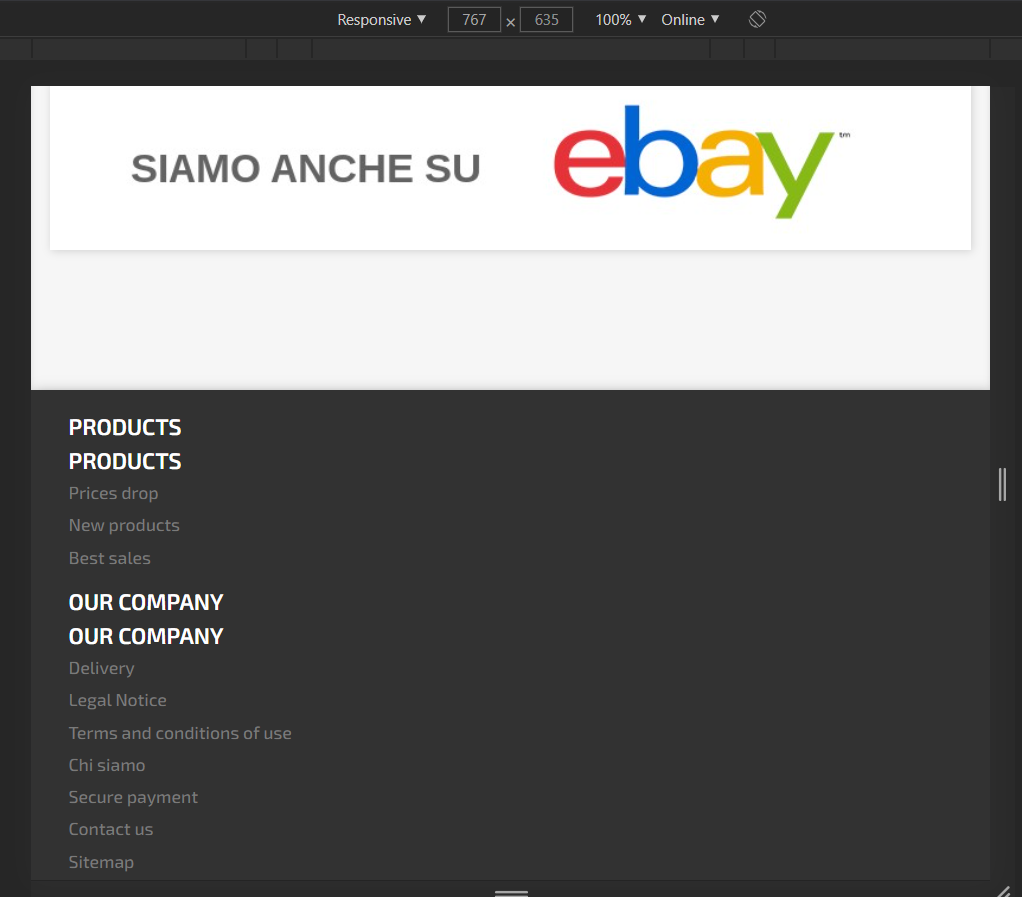
Task: Click the viewport height field showing 635
Action: tap(546, 20)
